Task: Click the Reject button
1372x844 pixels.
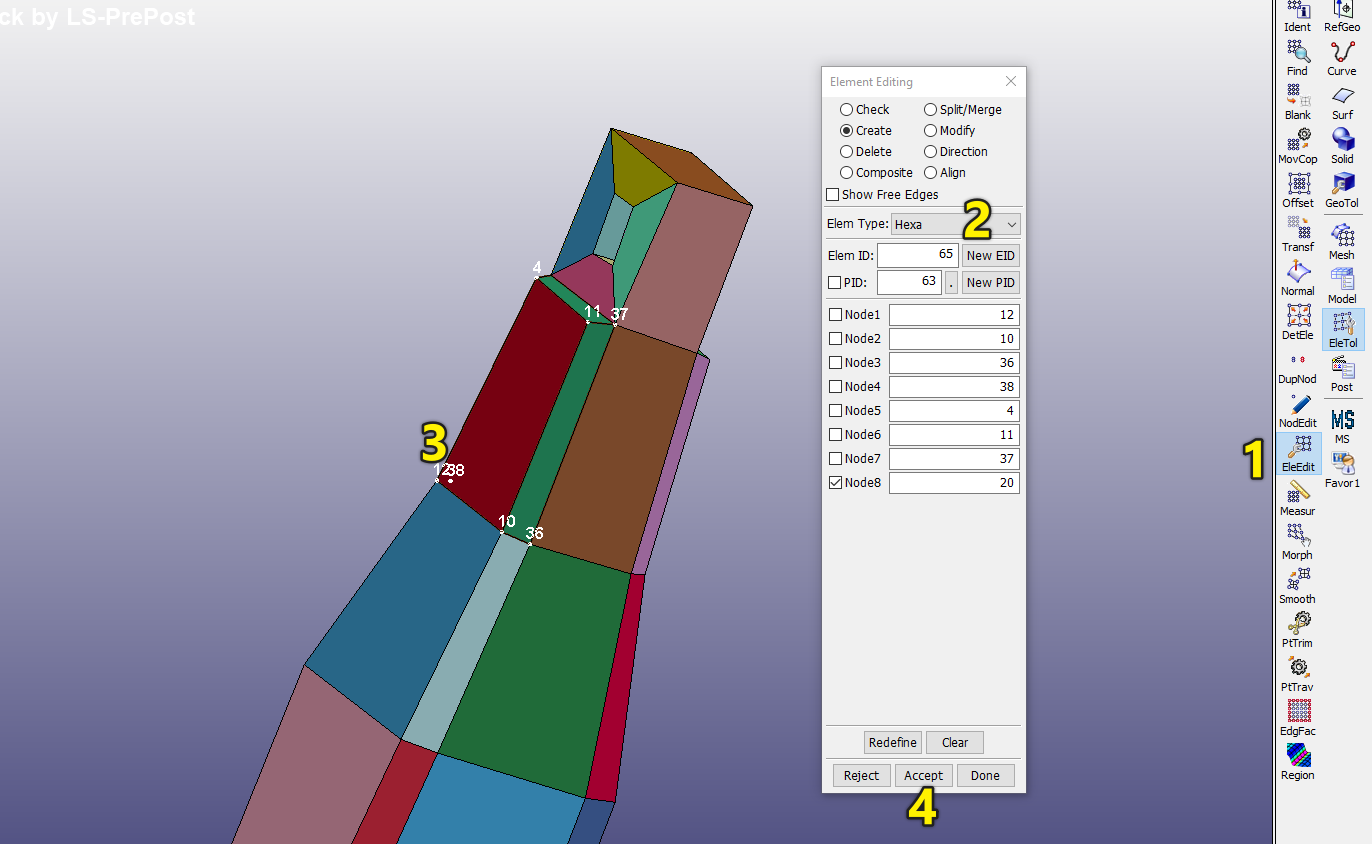Action: tap(861, 776)
